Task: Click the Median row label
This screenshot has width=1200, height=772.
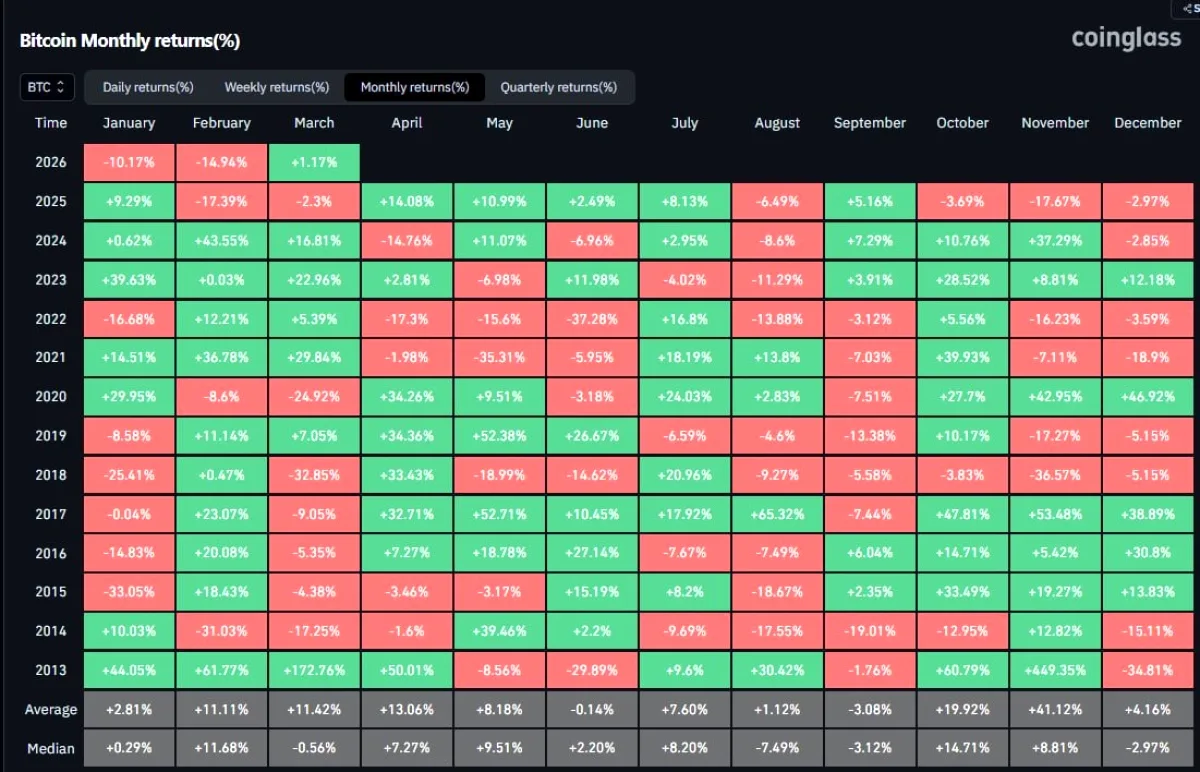Action: point(51,748)
